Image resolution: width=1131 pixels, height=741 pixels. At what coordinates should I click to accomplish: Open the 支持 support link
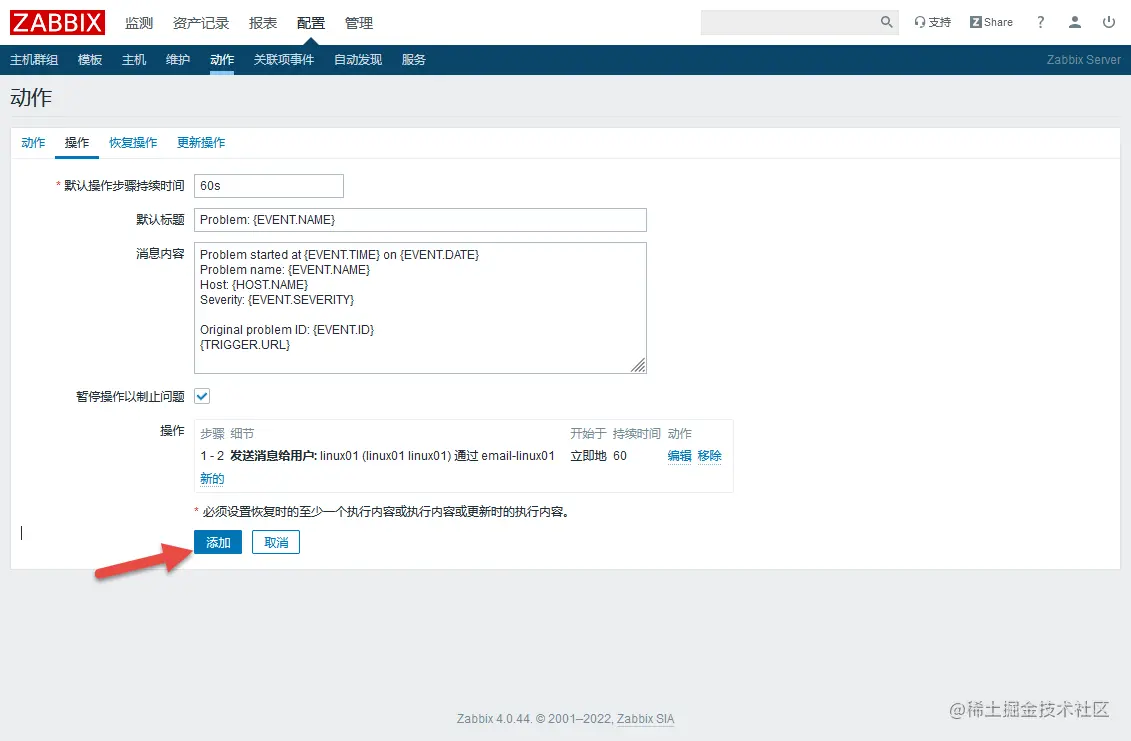pos(933,22)
